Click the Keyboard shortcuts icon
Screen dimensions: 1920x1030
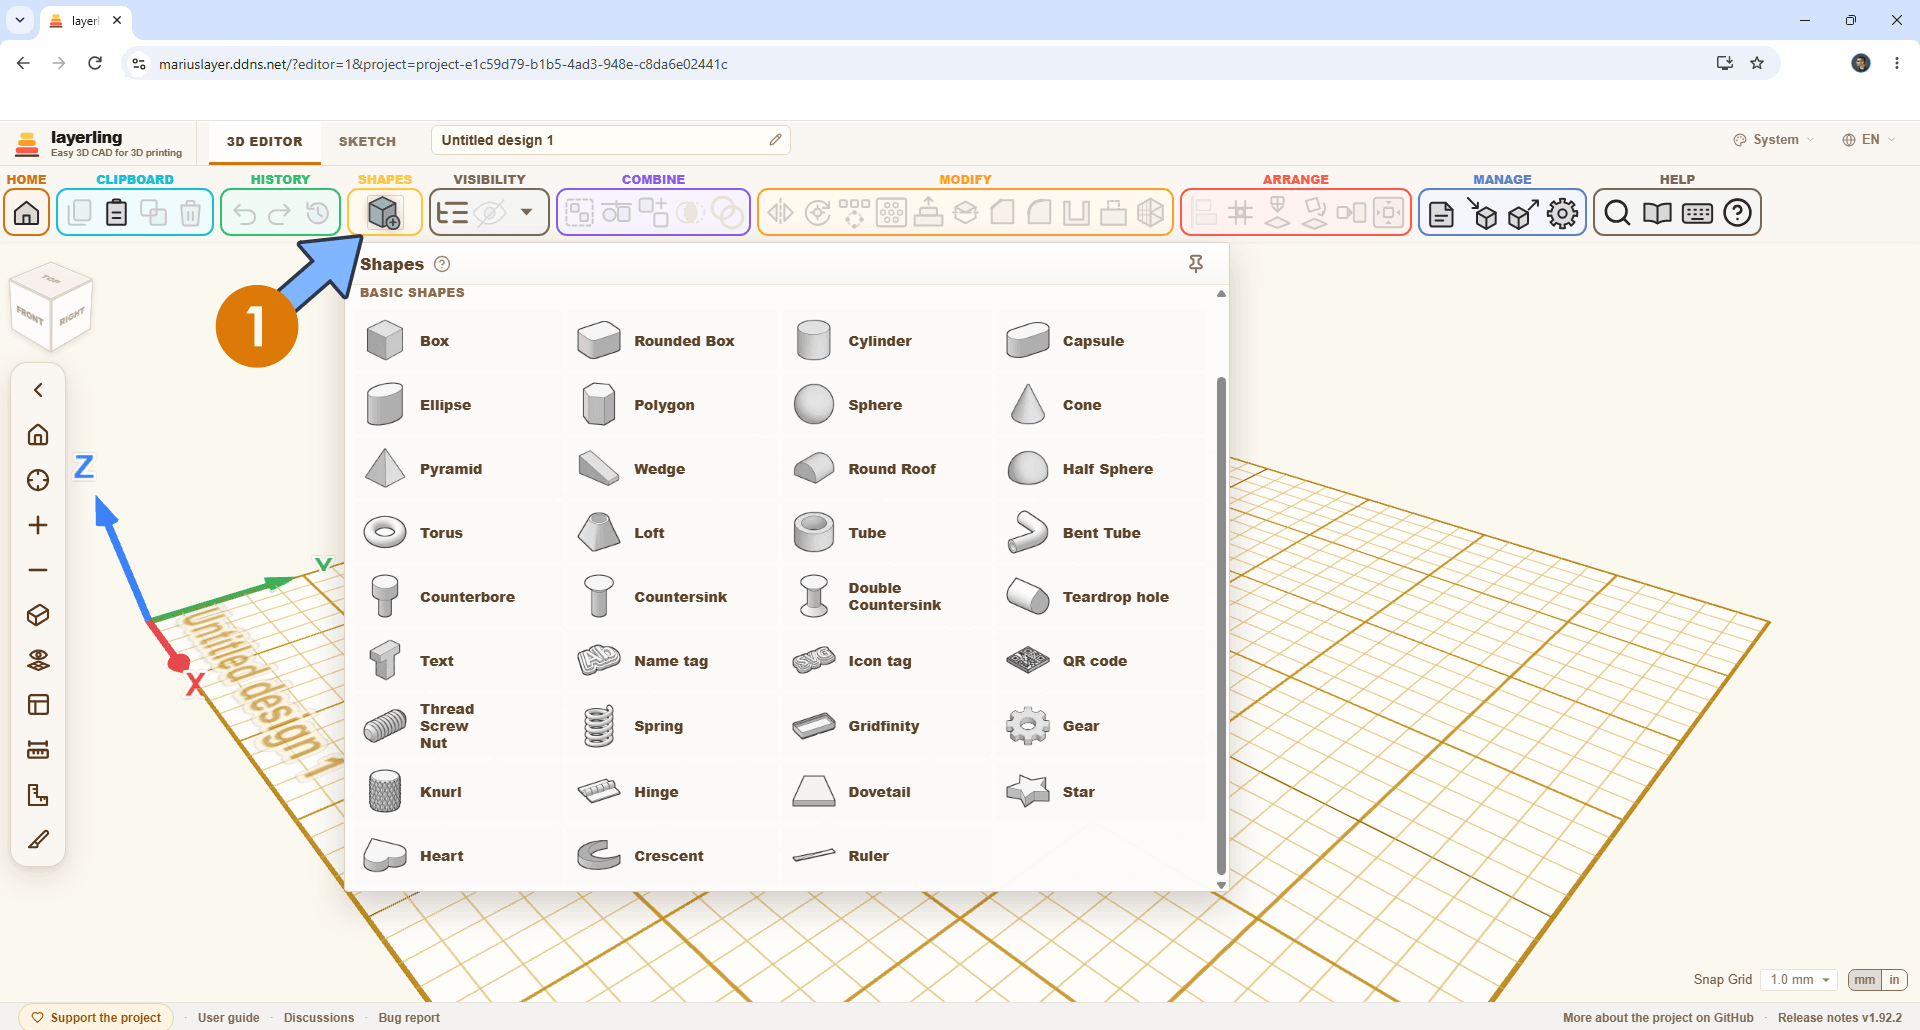[x=1697, y=213]
